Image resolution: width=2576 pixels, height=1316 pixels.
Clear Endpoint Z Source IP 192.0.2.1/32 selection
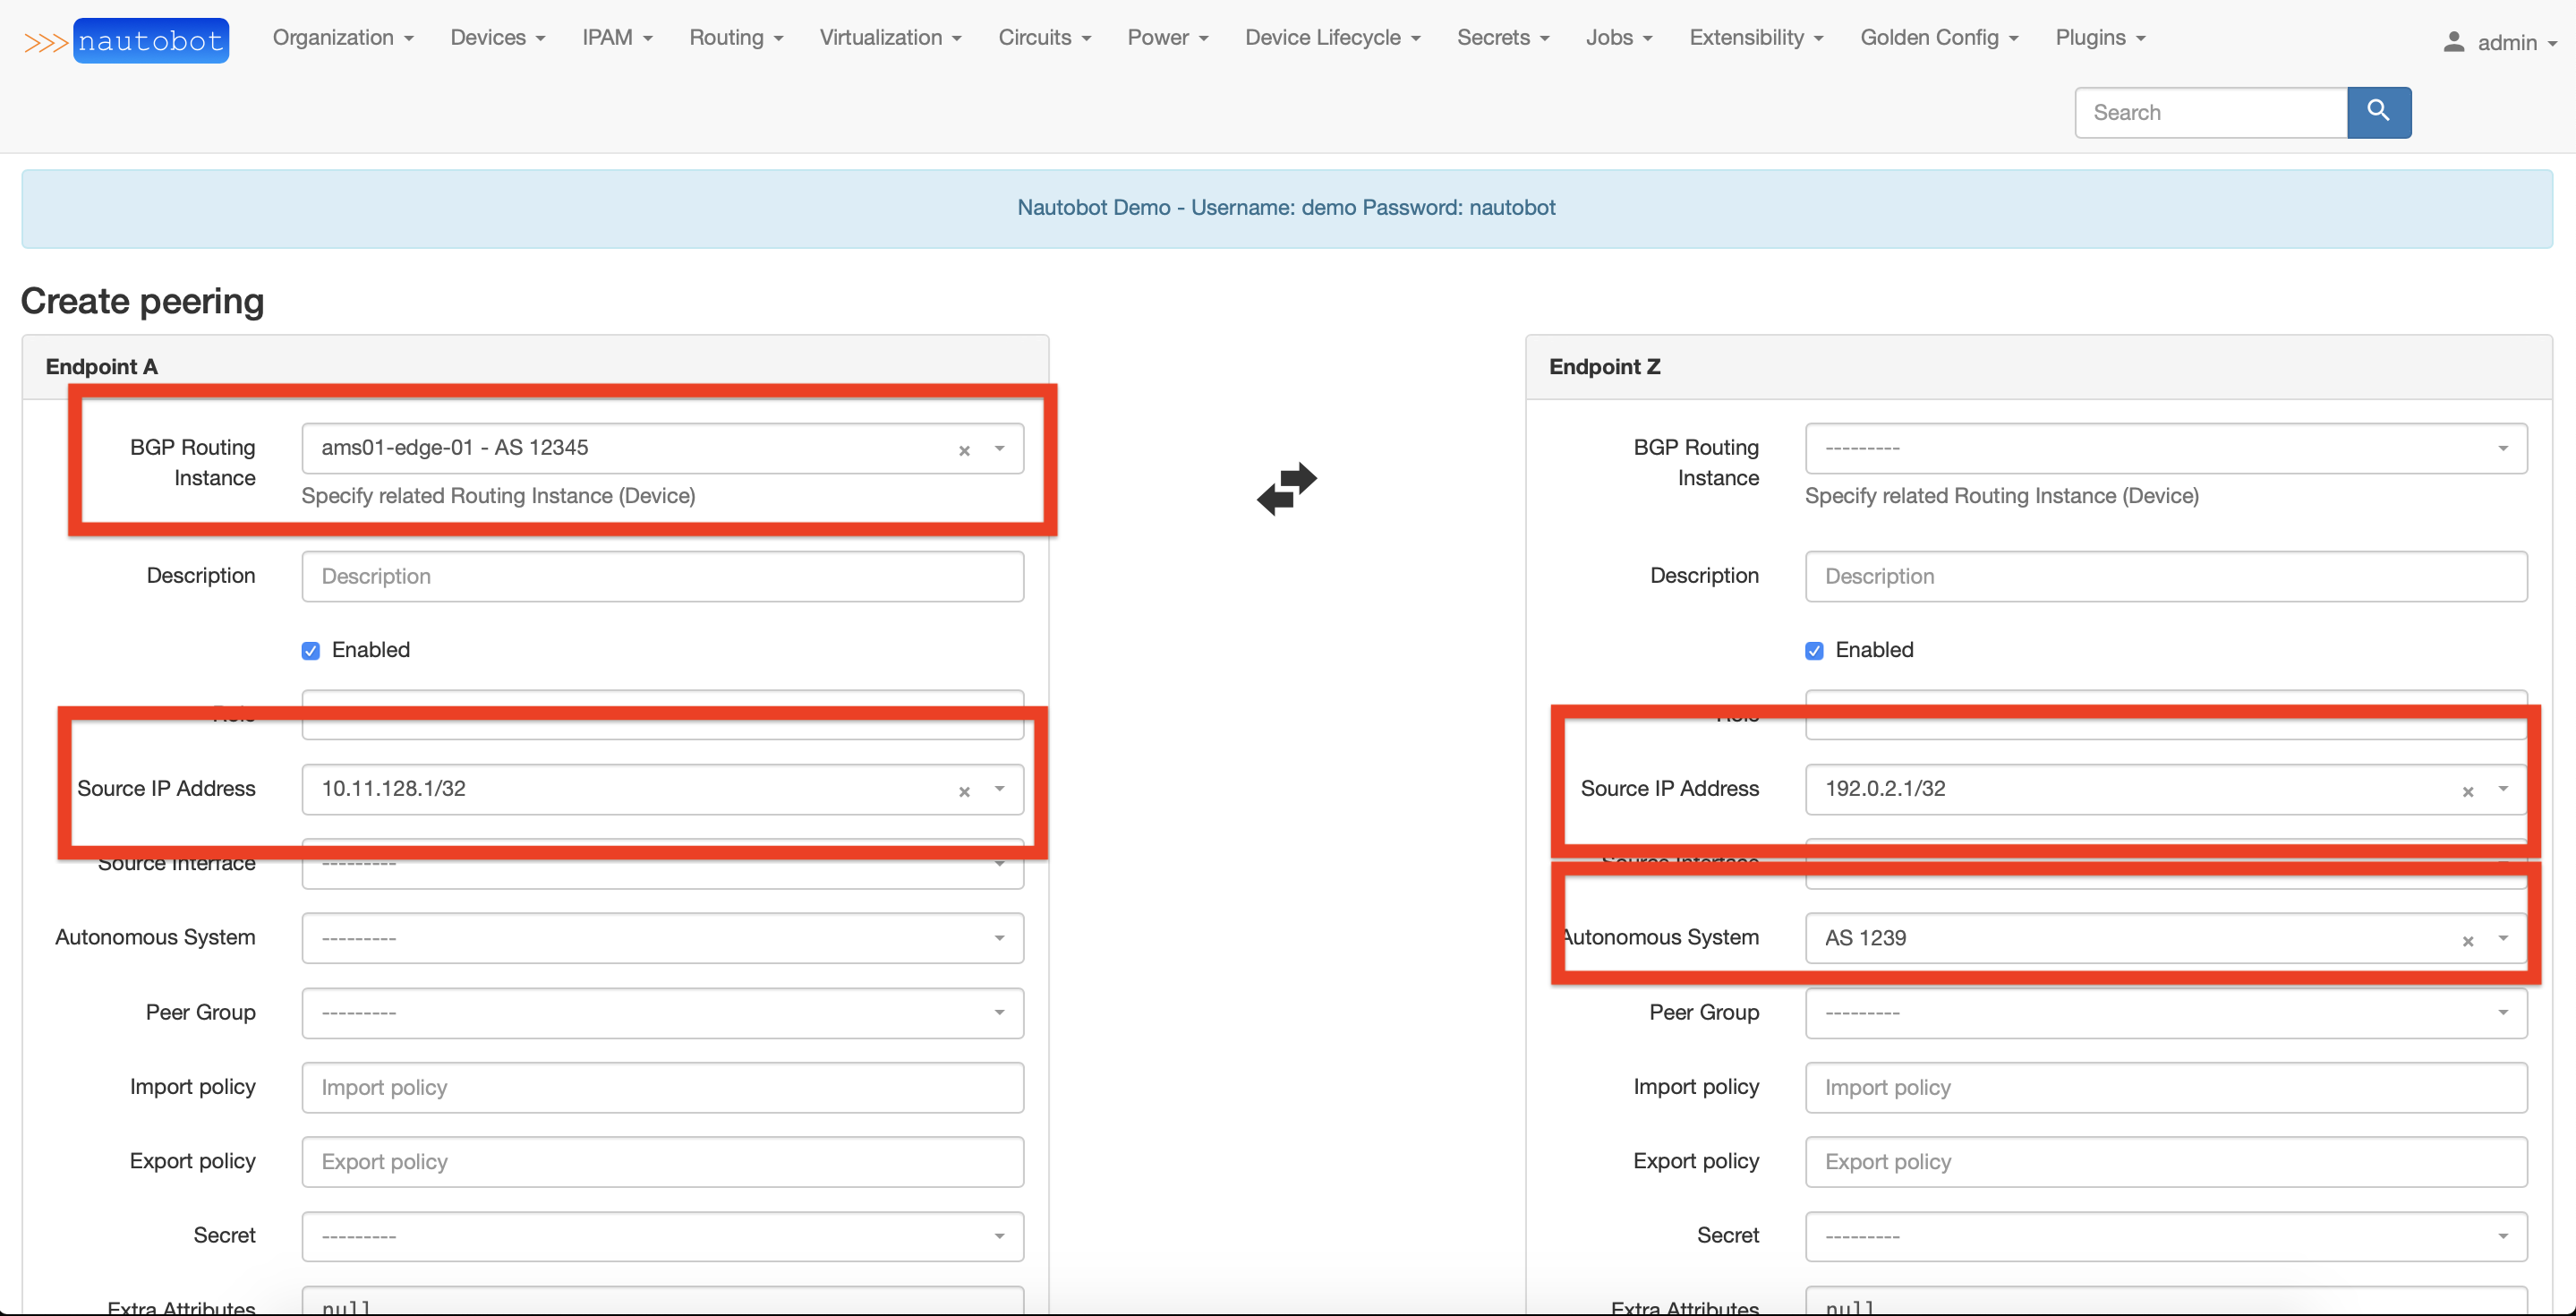point(2468,791)
